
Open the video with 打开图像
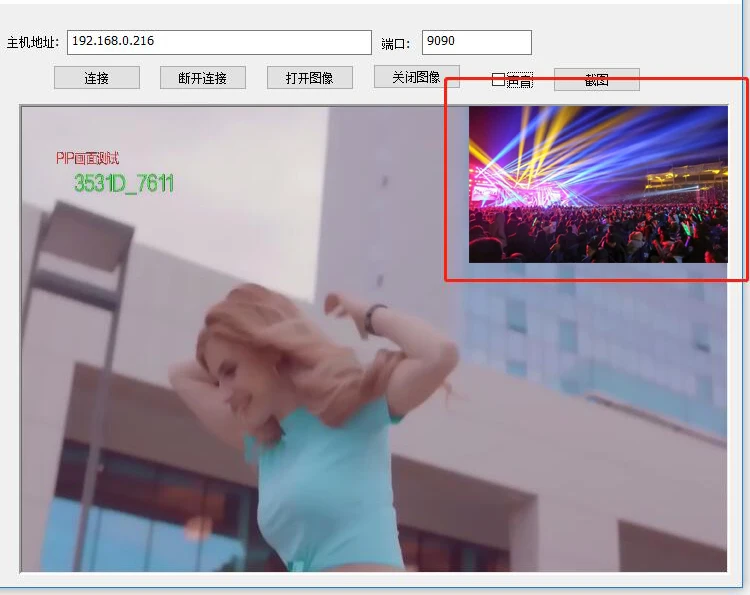[309, 78]
